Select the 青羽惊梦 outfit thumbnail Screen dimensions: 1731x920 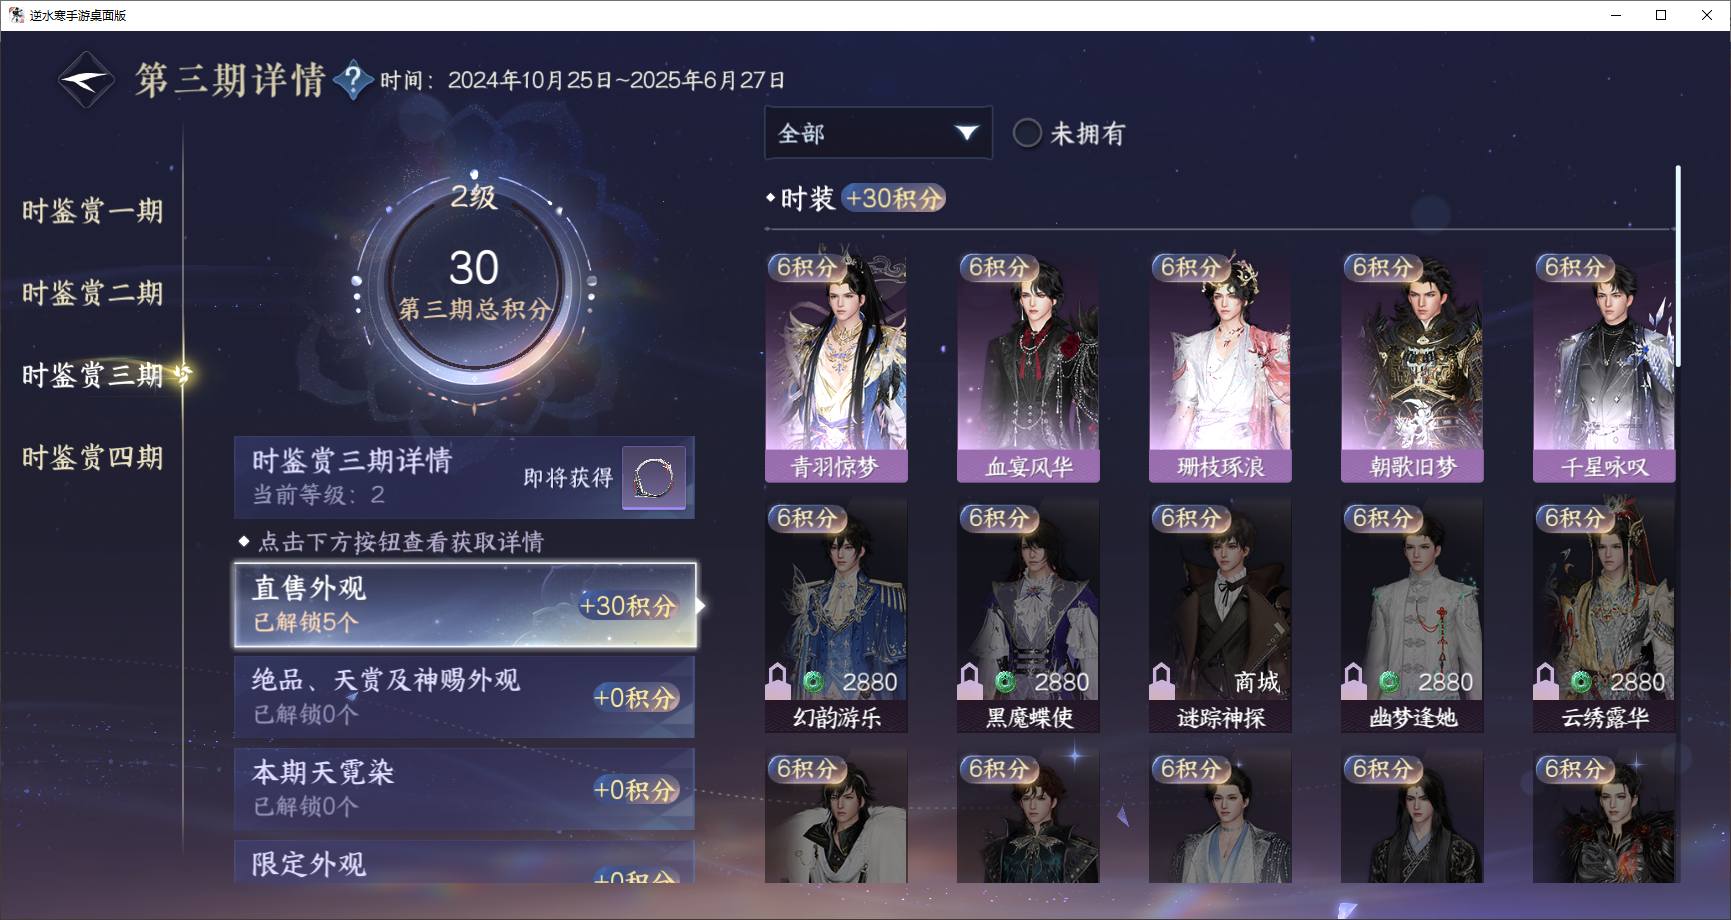[836, 367]
